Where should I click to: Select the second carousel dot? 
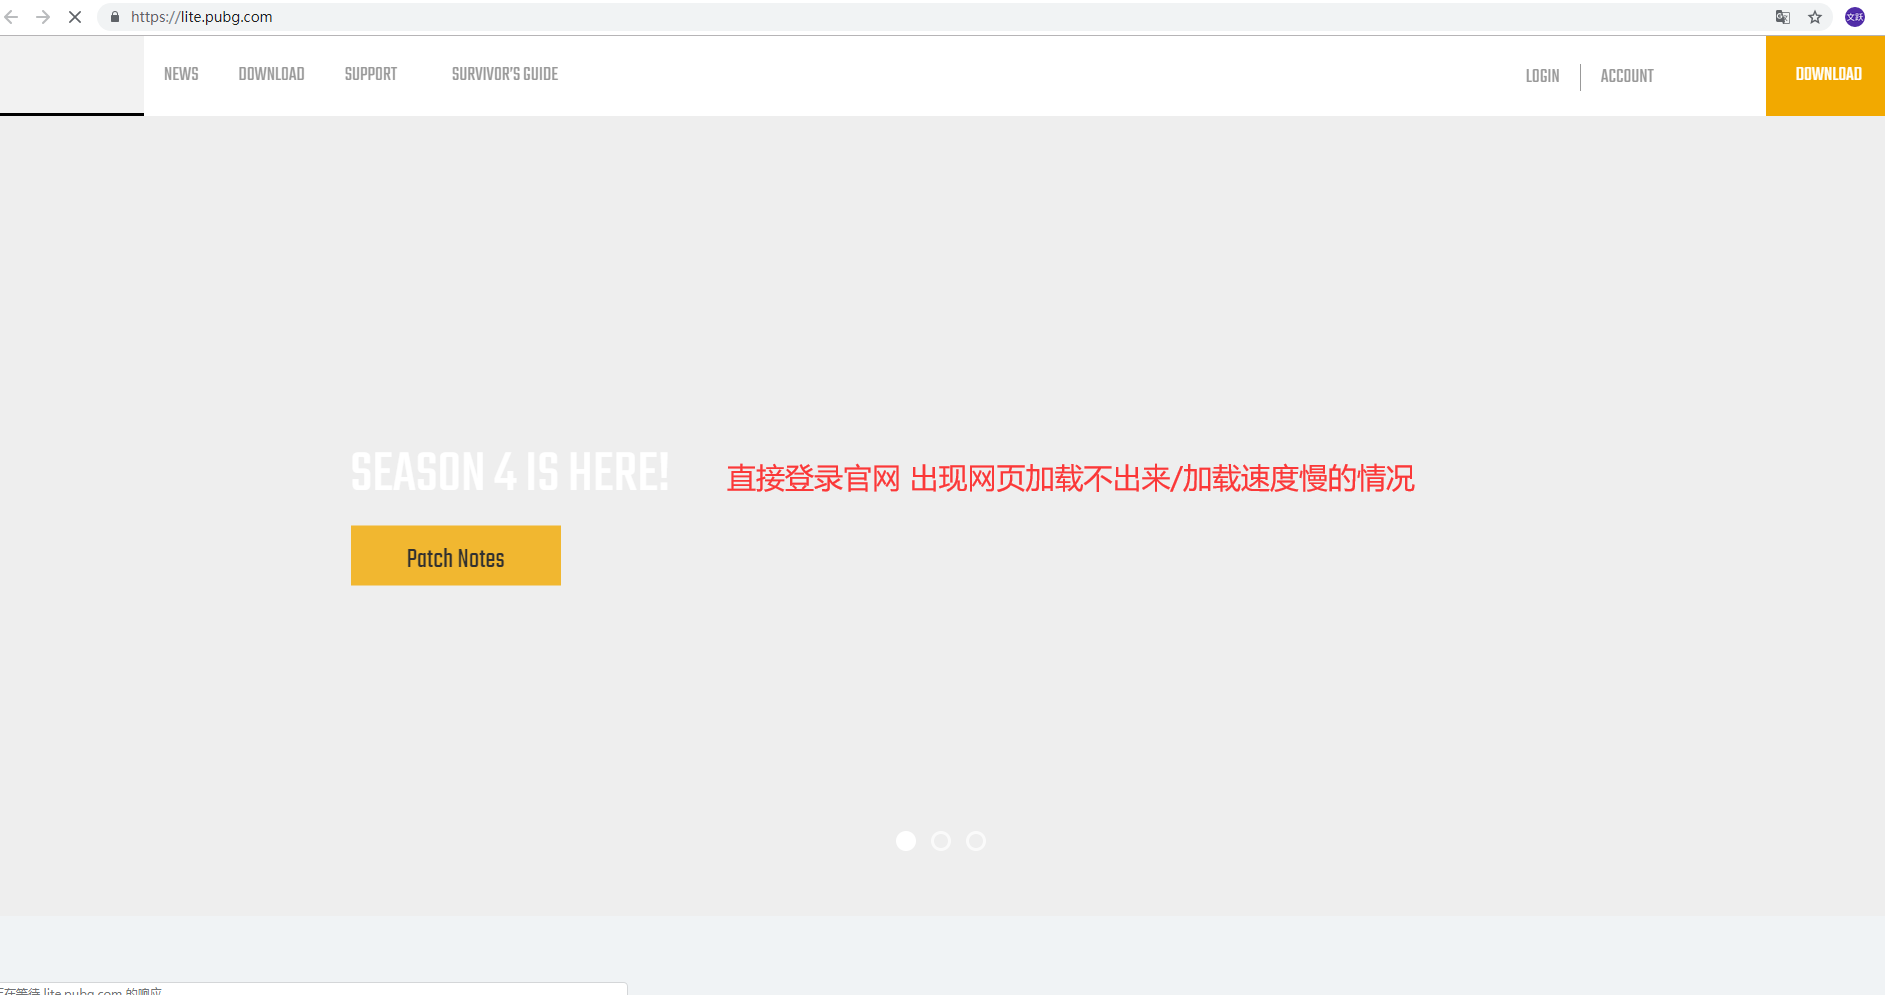point(941,841)
